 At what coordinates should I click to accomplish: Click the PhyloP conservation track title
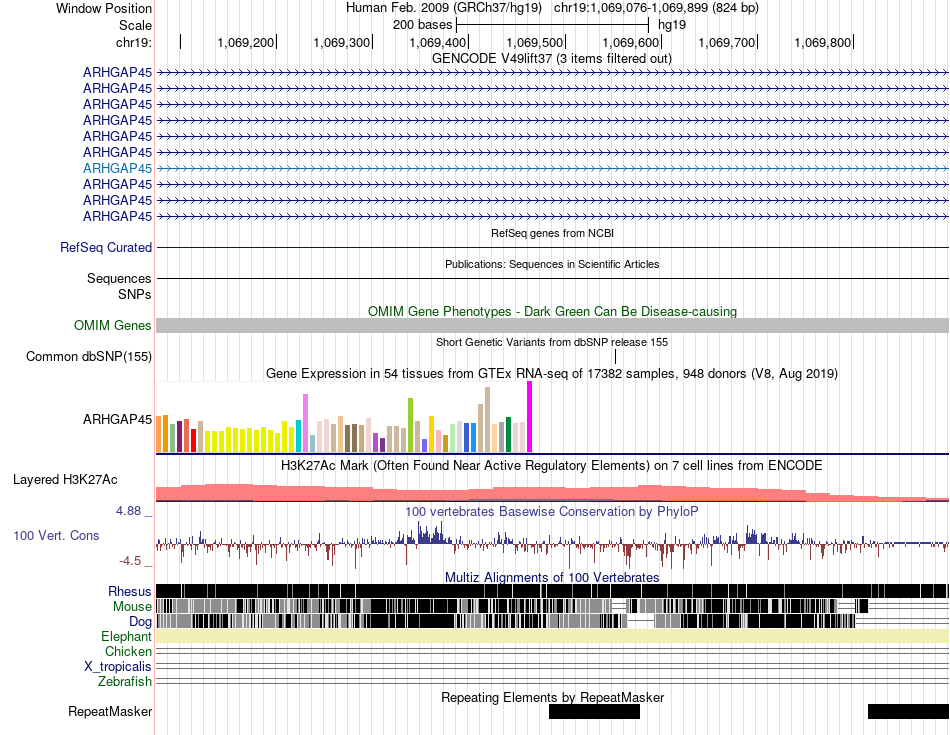coord(551,511)
